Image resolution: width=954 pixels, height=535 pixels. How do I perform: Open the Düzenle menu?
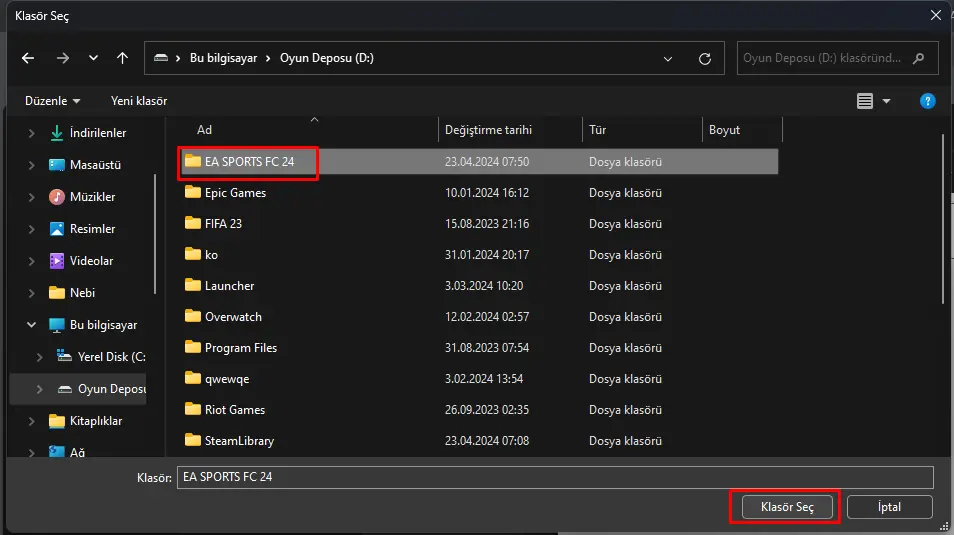[x=52, y=101]
